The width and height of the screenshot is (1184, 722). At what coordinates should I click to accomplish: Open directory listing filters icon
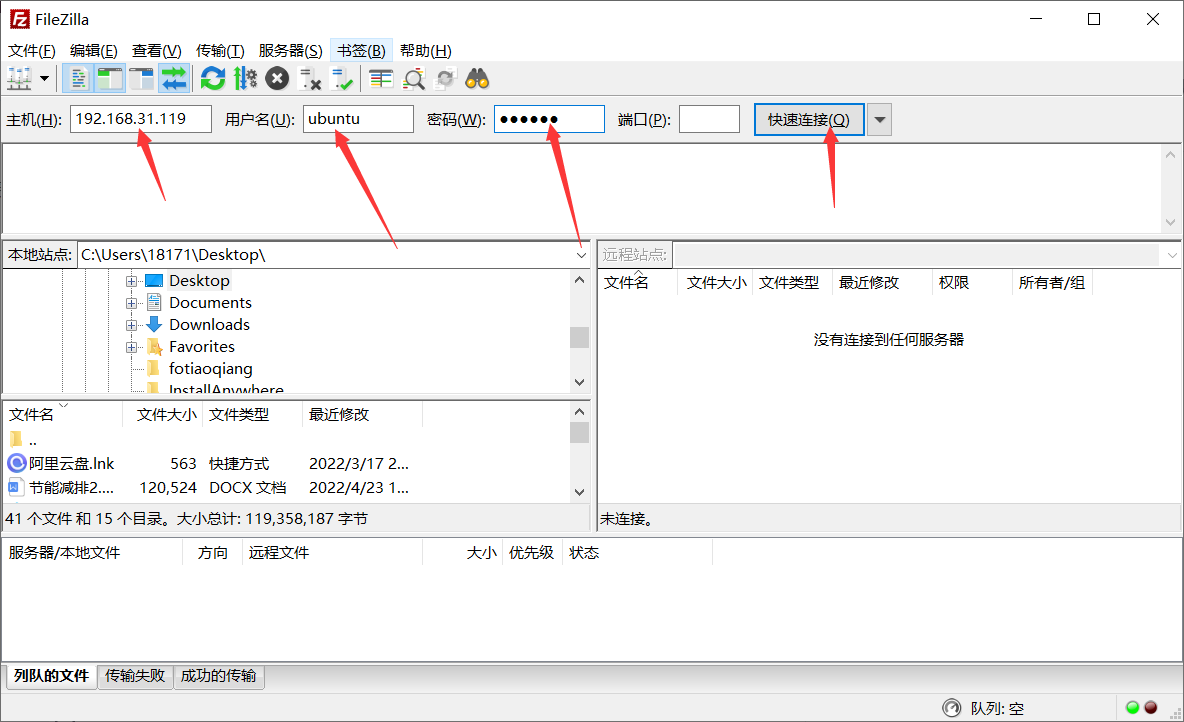tap(381, 79)
